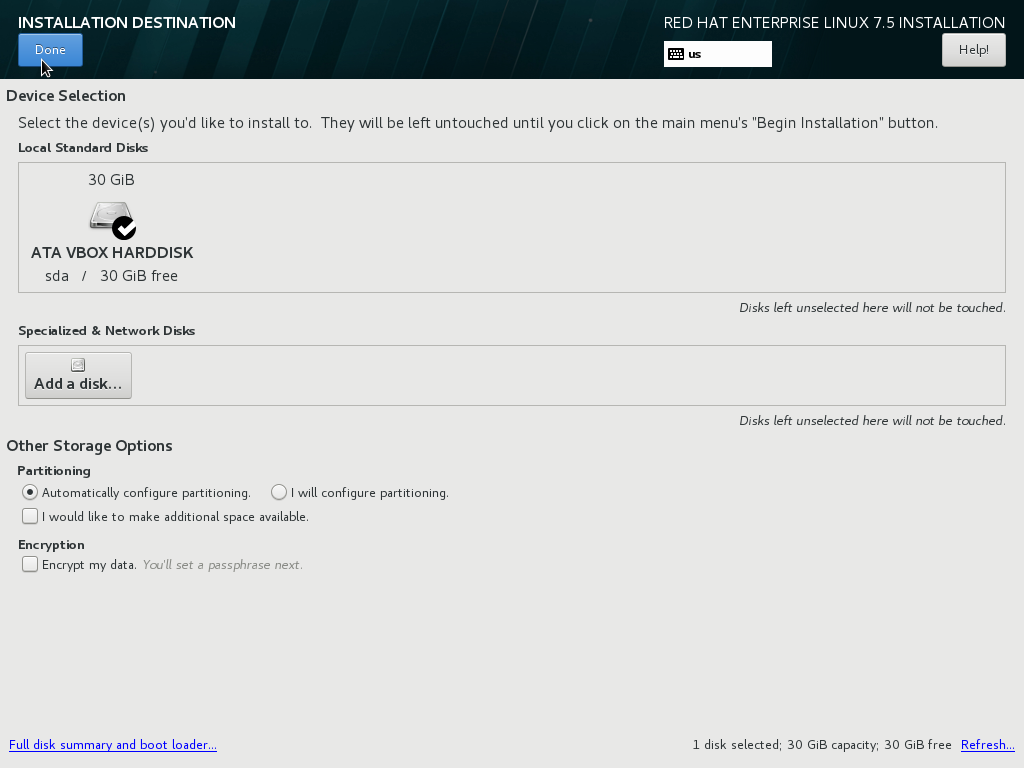1024x768 pixels.
Task: Enable make additional space available checkbox
Action: (x=29, y=516)
